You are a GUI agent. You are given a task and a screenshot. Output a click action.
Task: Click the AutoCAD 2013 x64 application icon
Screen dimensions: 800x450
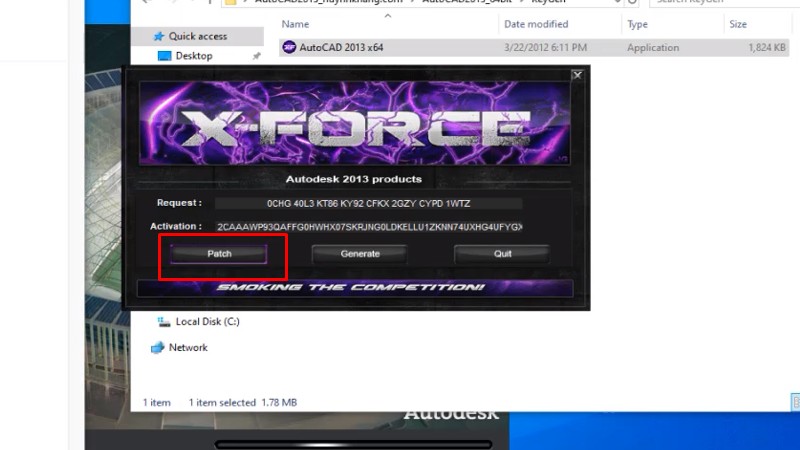click(x=289, y=47)
